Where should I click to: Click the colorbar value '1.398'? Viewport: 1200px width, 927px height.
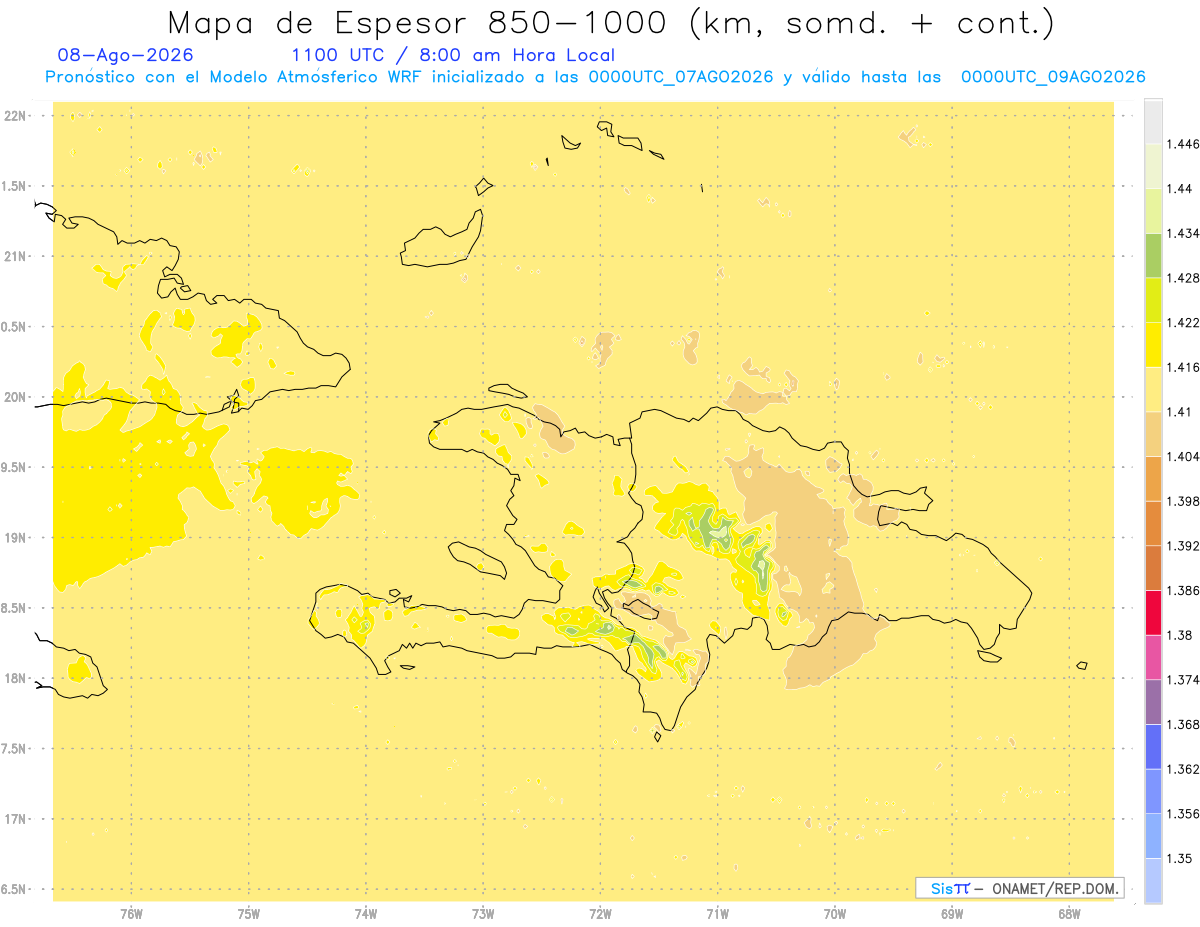click(1183, 501)
